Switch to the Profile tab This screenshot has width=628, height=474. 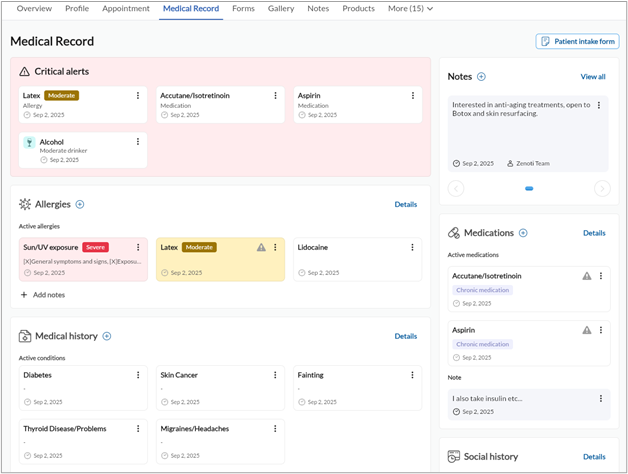point(77,8)
